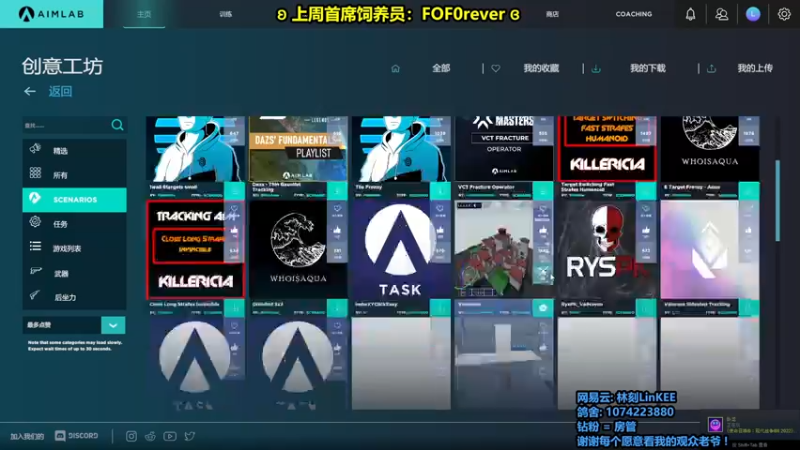This screenshot has width=800, height=450.
Task: Favorite the RYSPK skull card
Action: (x=646, y=209)
